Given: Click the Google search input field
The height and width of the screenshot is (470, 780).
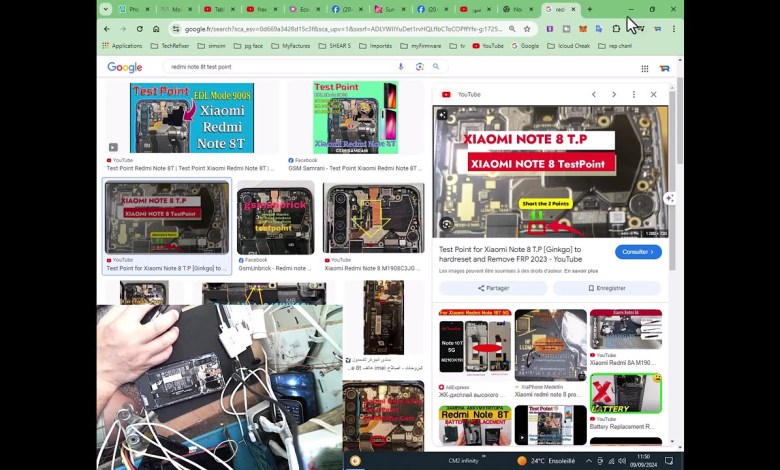Looking at the screenshot, I should click(280, 67).
